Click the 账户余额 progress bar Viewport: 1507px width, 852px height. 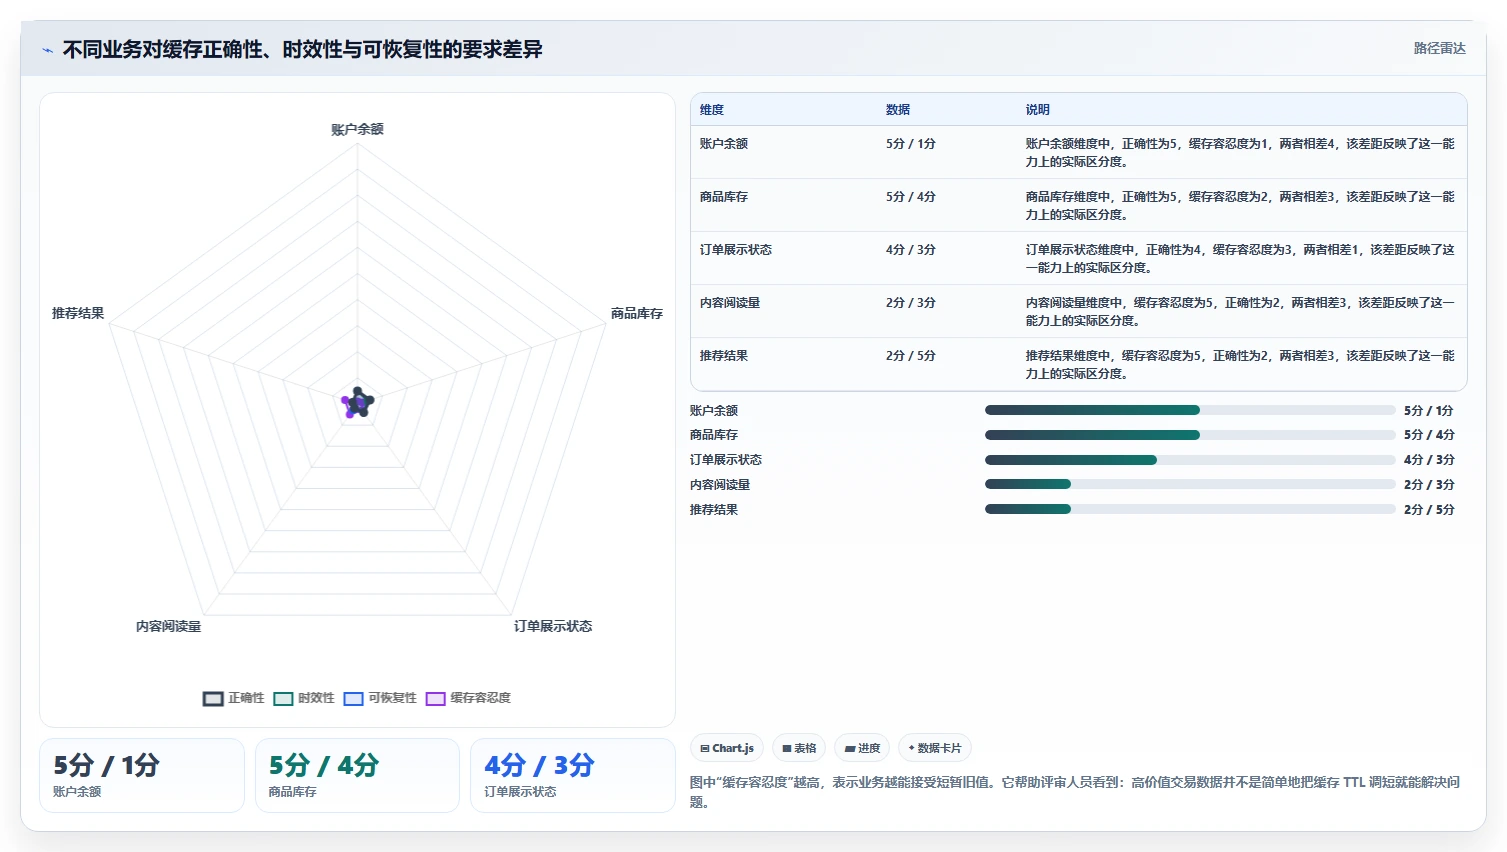[x=1190, y=410]
